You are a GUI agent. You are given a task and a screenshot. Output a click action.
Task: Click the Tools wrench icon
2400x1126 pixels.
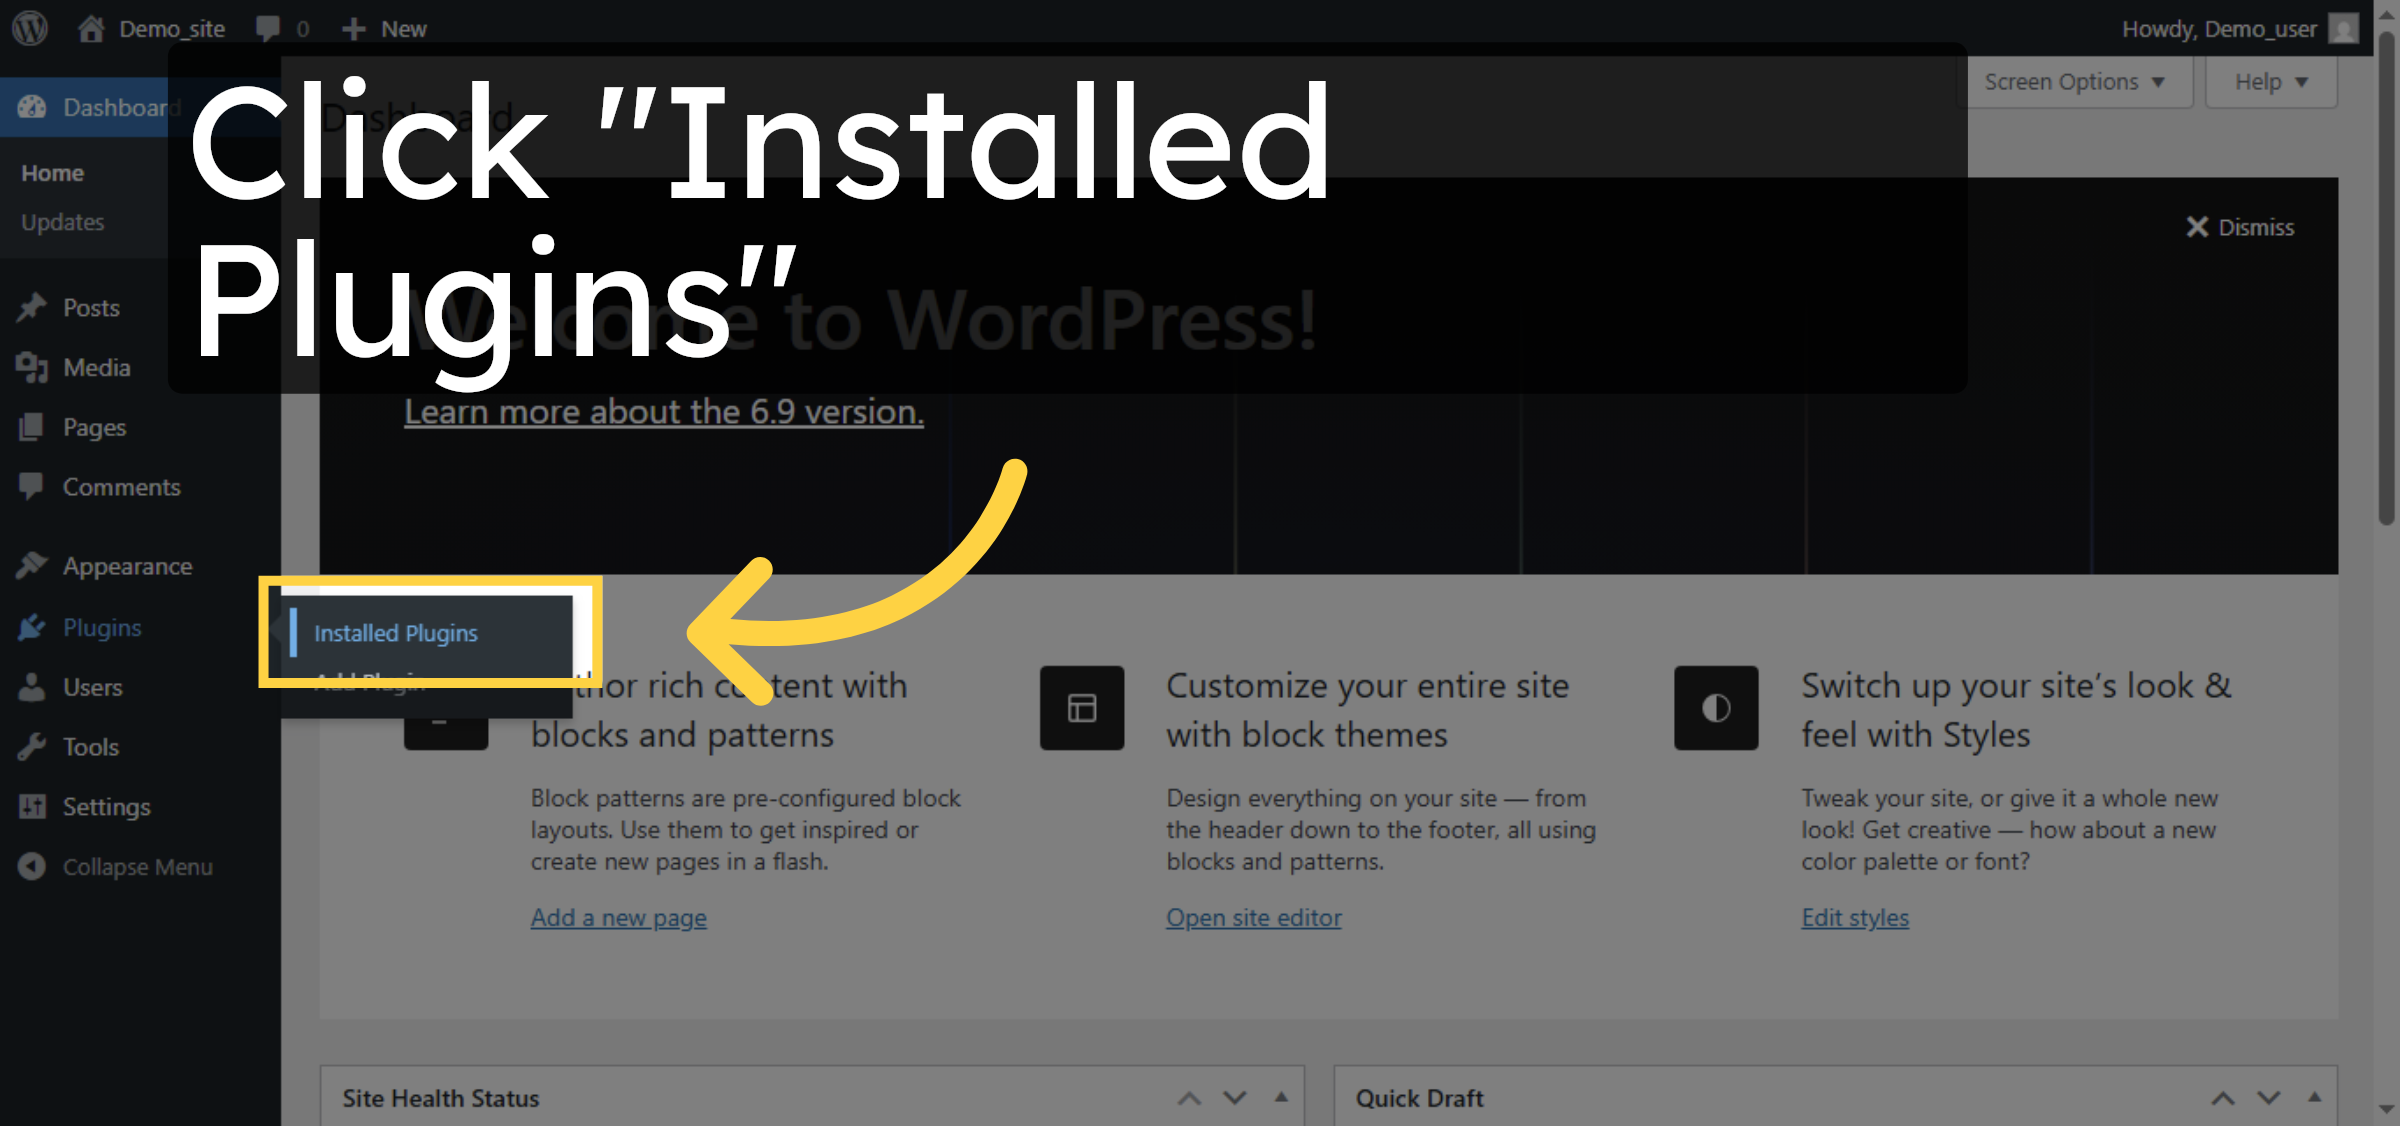[33, 747]
